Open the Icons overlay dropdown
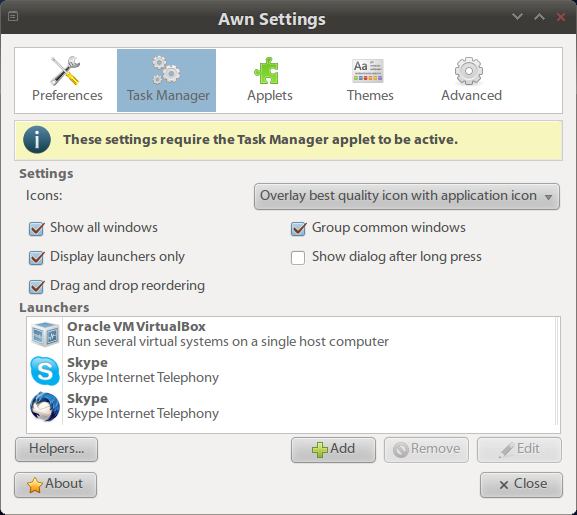The image size is (577, 515). [x=407, y=196]
